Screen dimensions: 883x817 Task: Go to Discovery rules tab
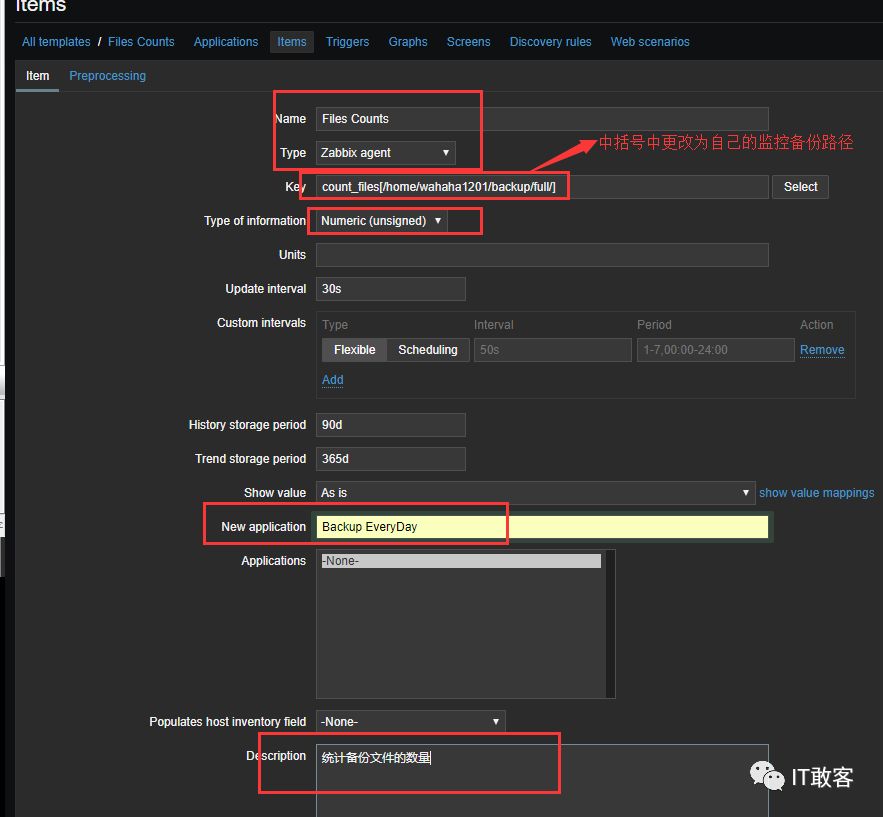click(550, 42)
